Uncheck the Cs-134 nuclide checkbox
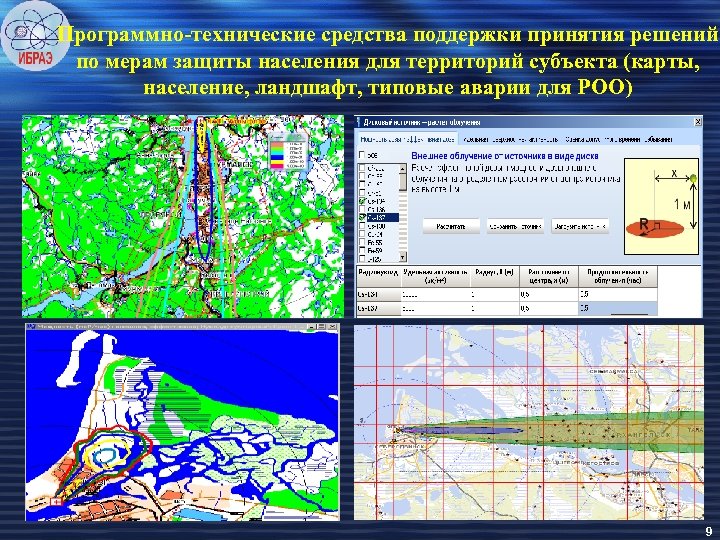 click(362, 201)
